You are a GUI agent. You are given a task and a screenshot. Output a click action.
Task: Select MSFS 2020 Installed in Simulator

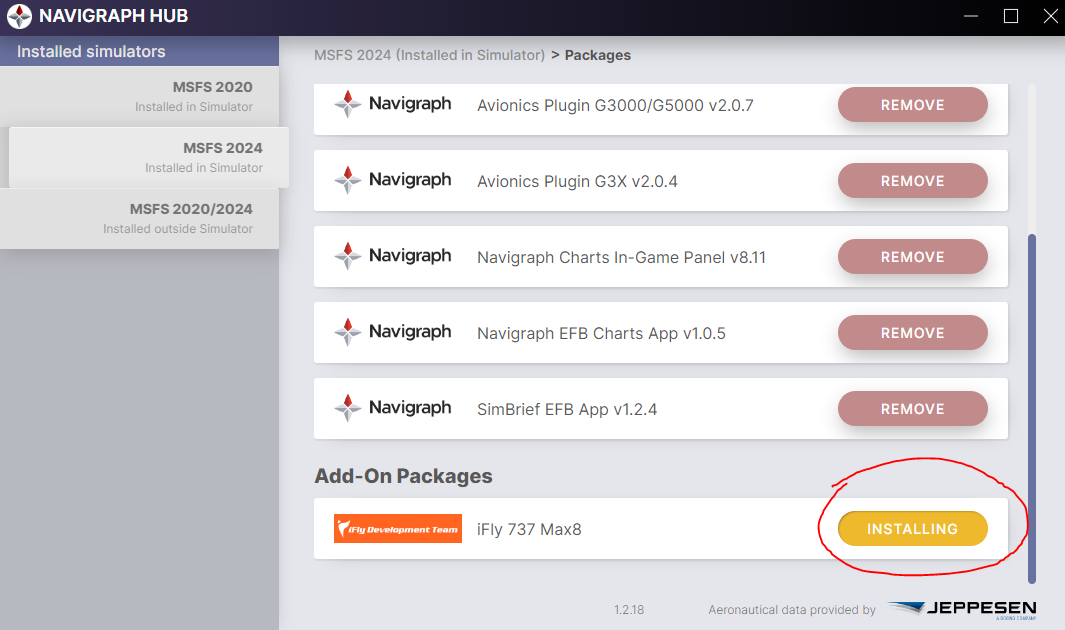pos(139,96)
